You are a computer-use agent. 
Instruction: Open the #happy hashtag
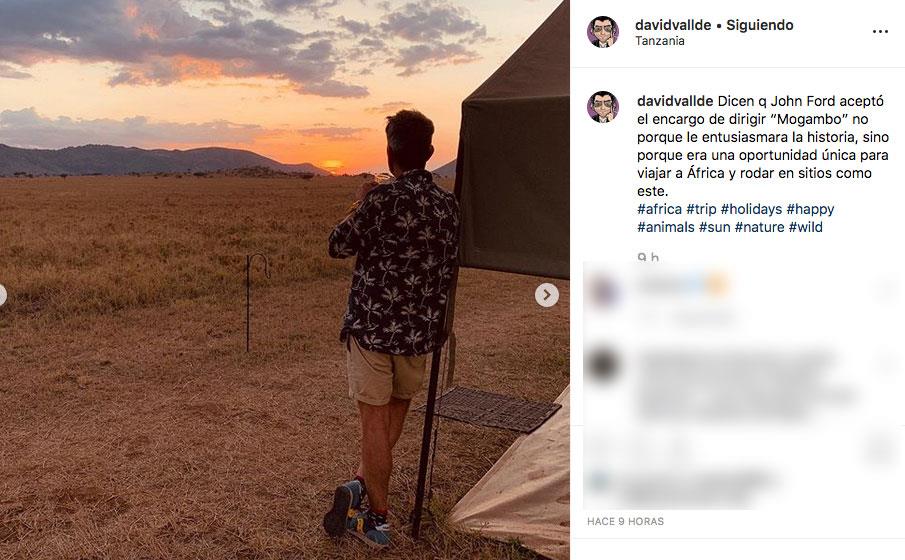[810, 209]
